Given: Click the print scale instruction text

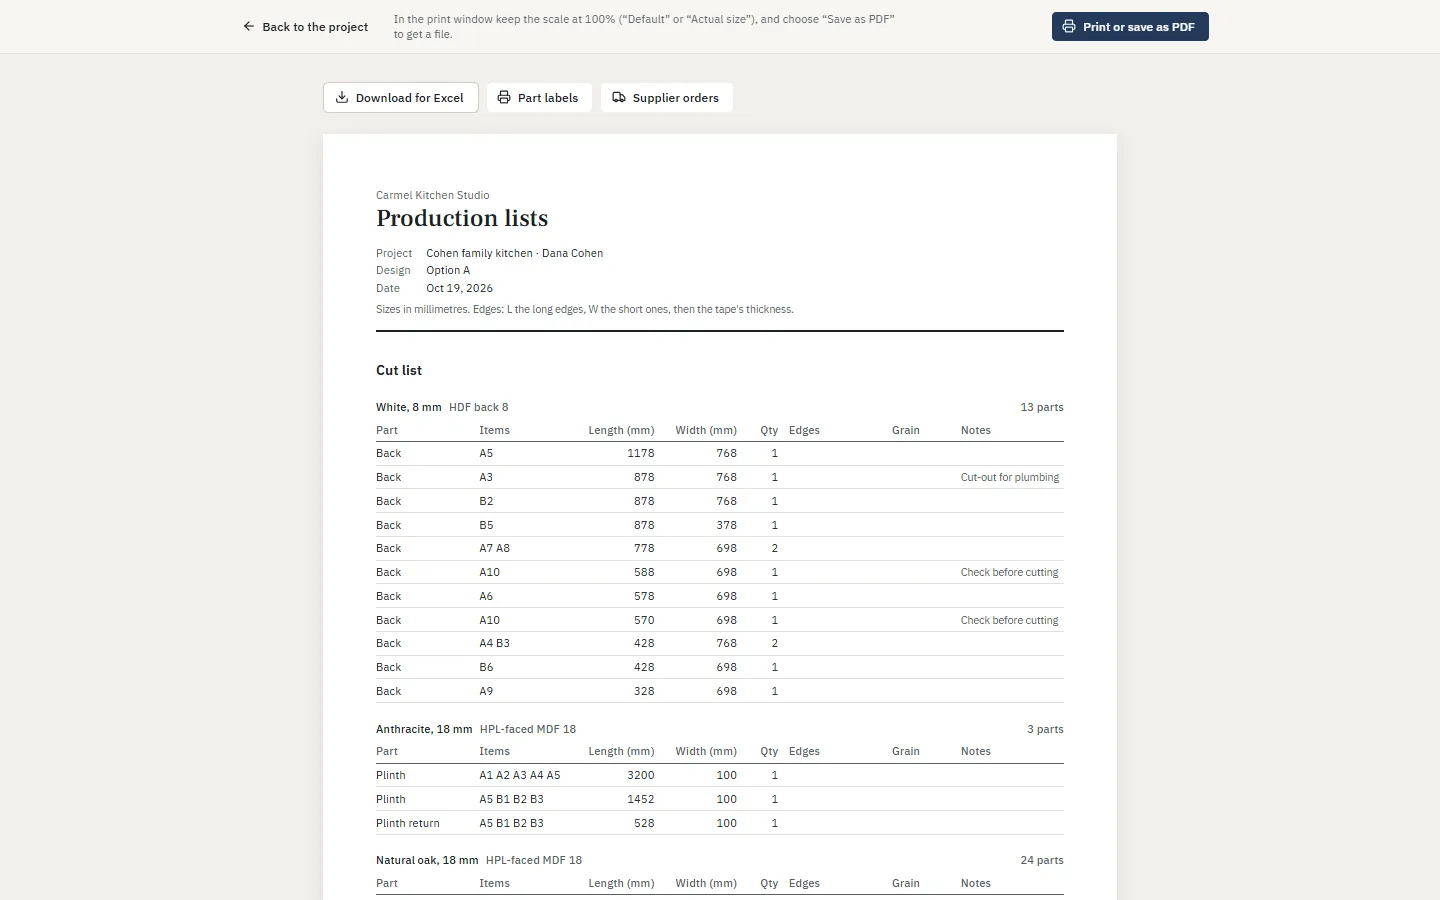Looking at the screenshot, I should pyautogui.click(x=644, y=26).
